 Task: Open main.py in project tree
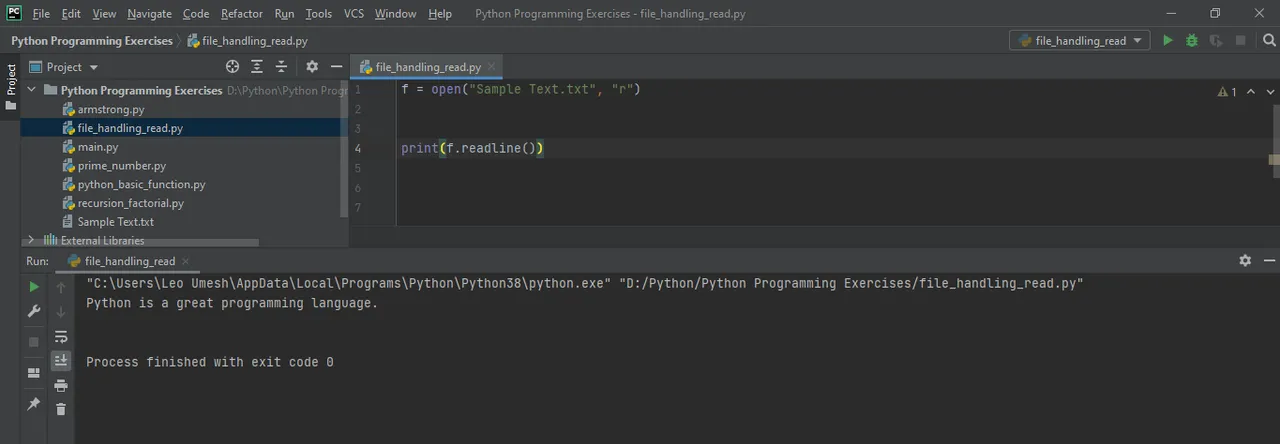[98, 147]
